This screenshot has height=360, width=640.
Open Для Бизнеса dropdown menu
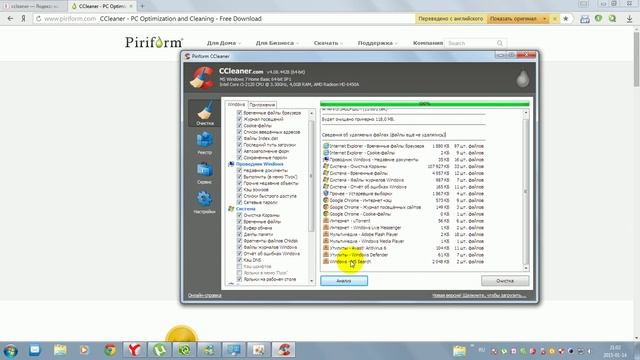click(x=277, y=43)
